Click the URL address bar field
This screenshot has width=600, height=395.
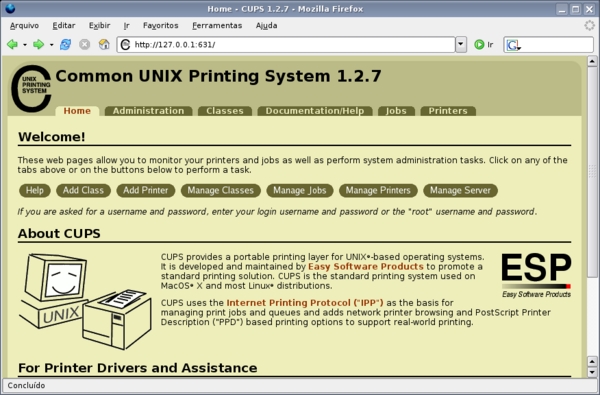(286, 45)
